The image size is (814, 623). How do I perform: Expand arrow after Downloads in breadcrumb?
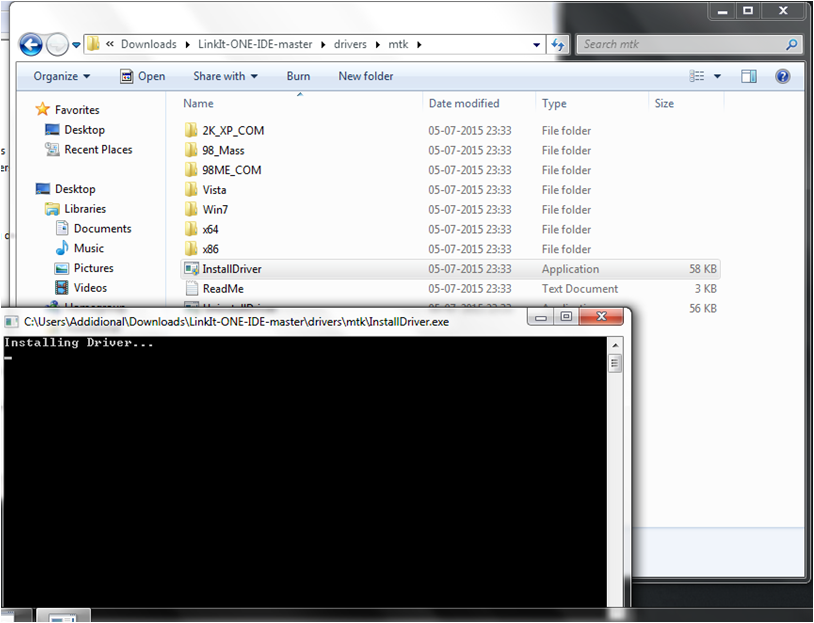click(187, 45)
